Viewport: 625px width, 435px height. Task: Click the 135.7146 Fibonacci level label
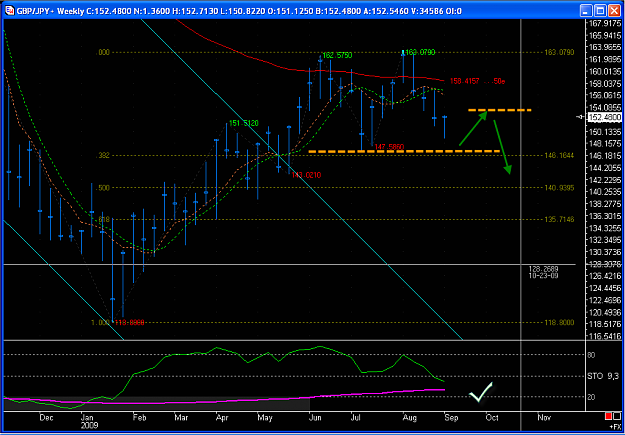[559, 219]
